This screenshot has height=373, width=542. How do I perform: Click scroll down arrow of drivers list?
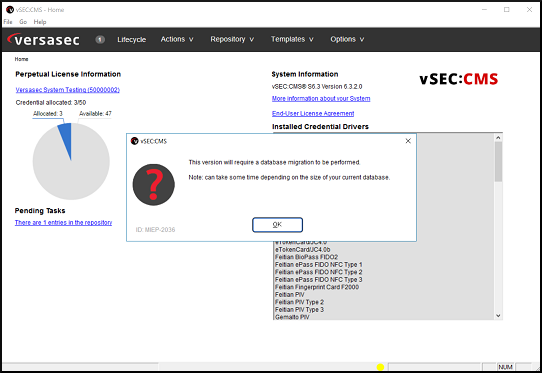tap(498, 315)
